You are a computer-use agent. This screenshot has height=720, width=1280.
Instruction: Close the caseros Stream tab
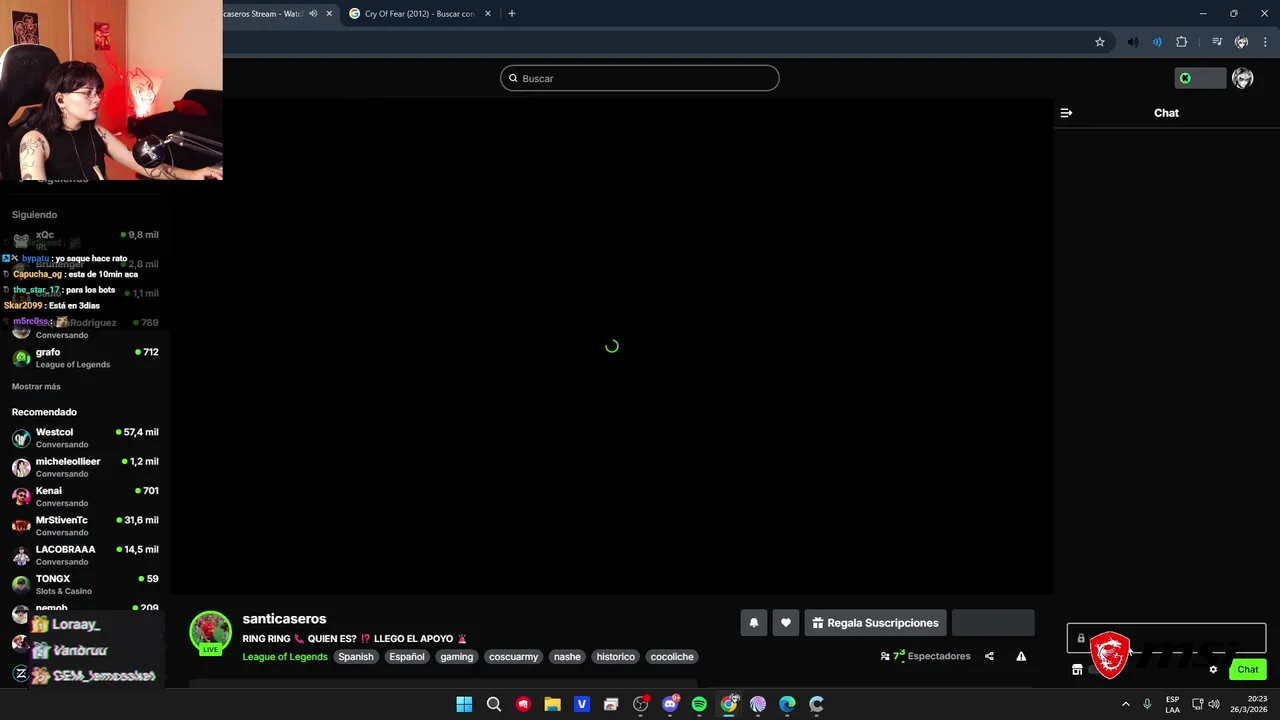329,14
